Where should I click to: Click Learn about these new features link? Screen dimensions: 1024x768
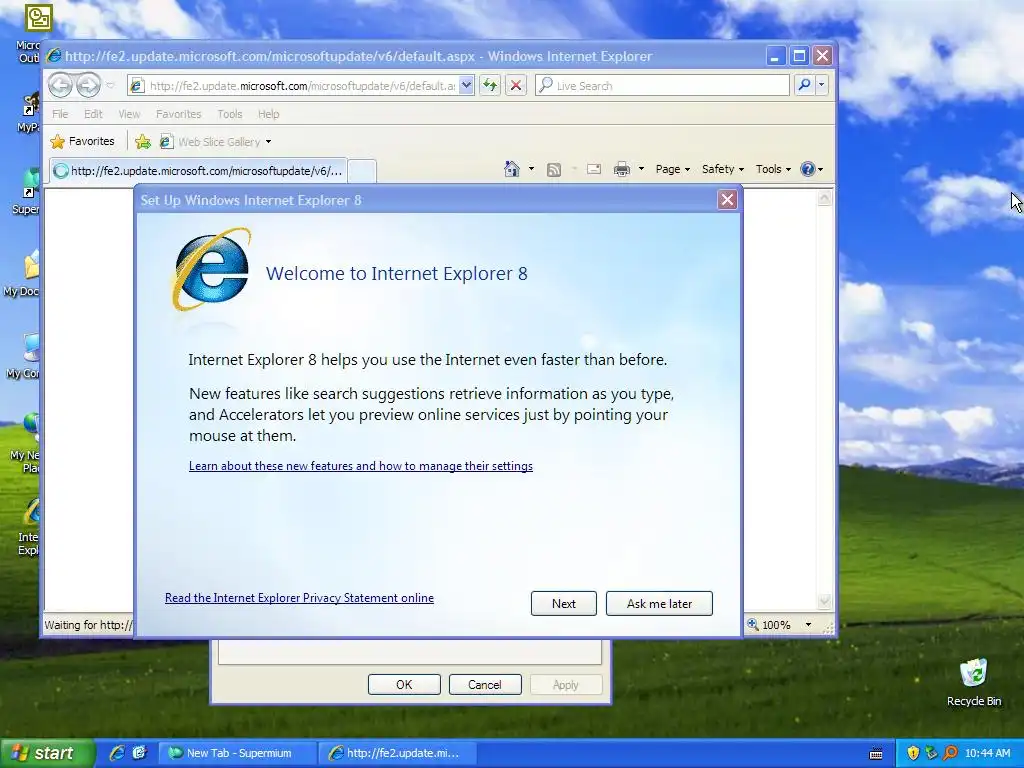tap(360, 466)
